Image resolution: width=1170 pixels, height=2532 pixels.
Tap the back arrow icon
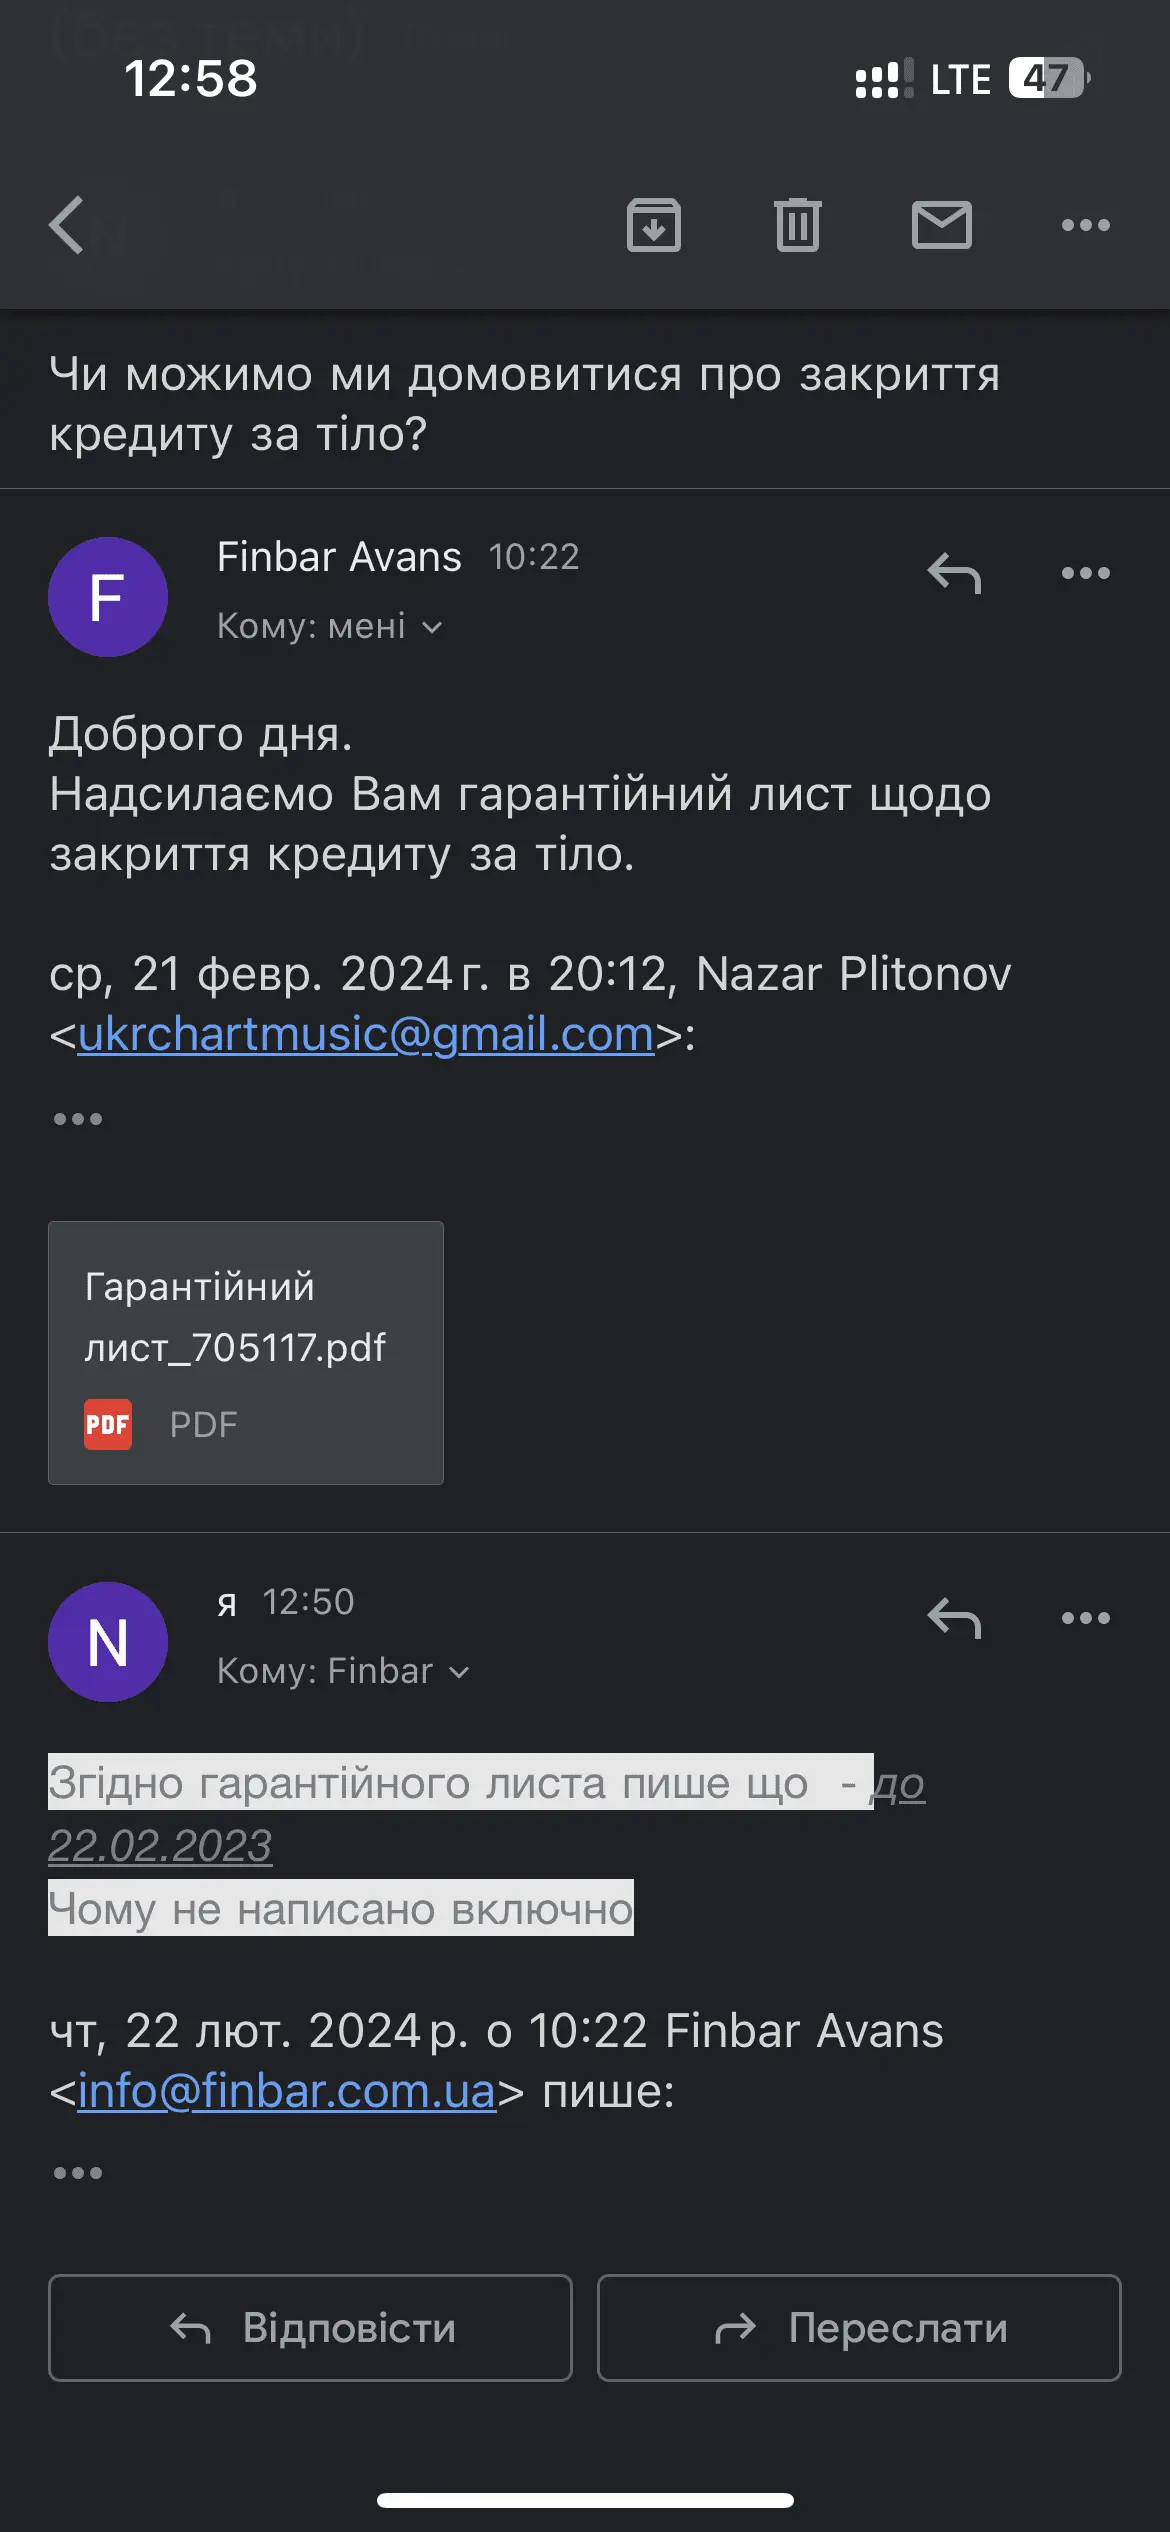click(x=67, y=225)
